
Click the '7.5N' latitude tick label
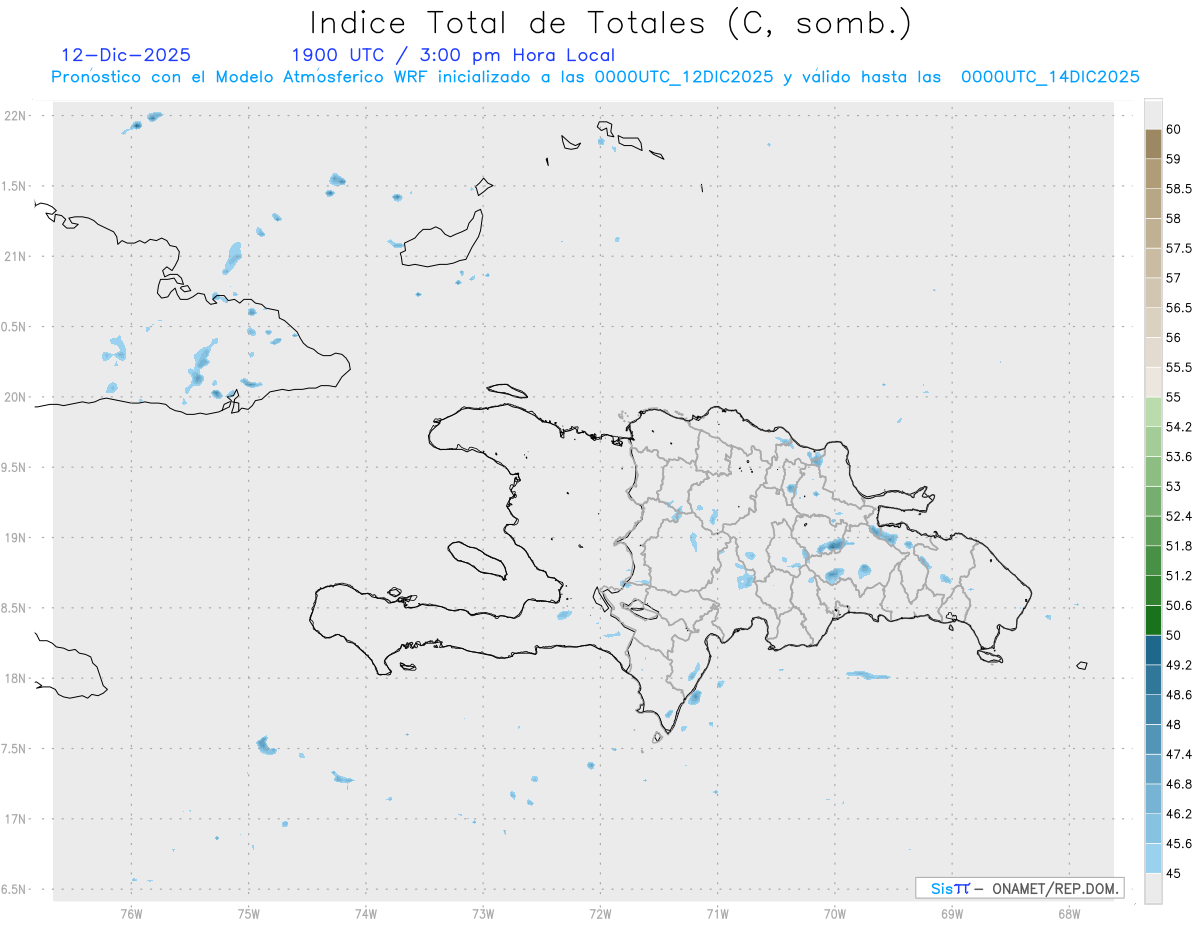(15, 749)
